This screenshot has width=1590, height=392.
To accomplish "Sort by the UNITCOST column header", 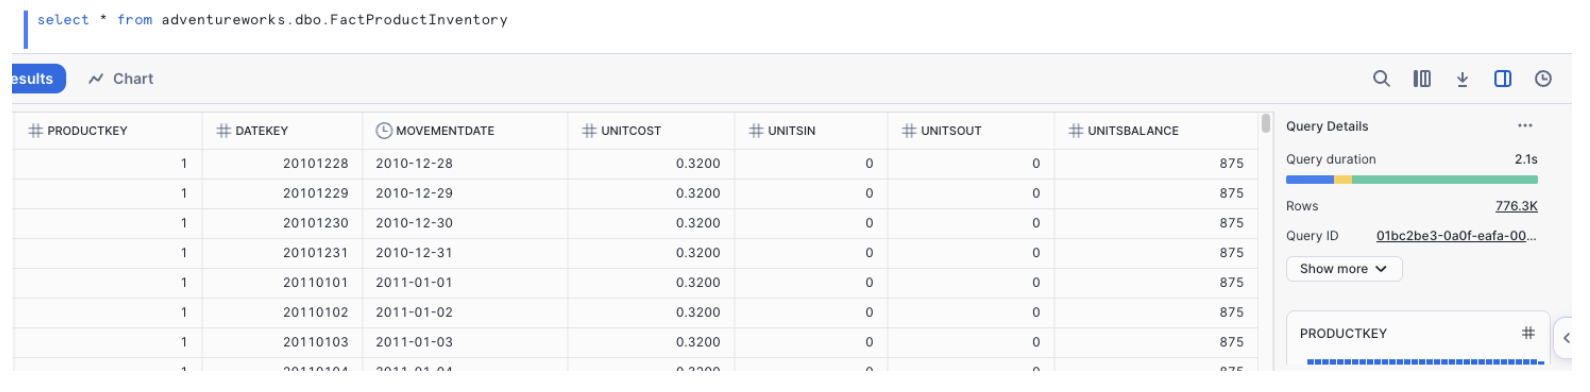I will (651, 131).
